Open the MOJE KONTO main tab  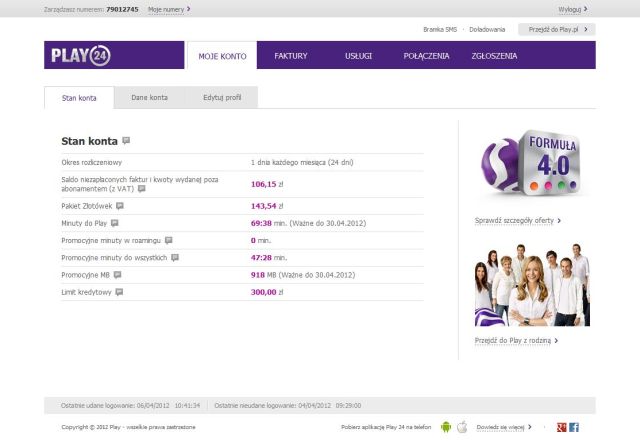[222, 56]
